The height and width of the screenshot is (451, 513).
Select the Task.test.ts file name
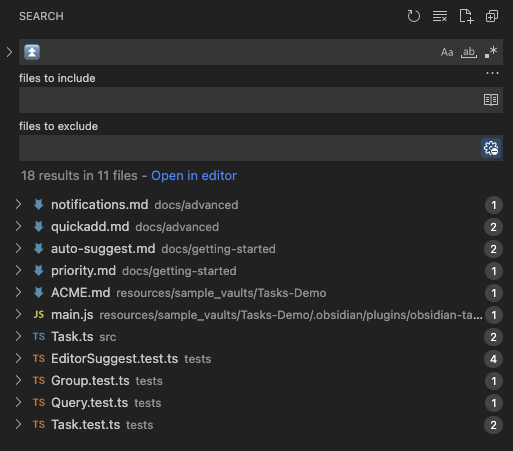click(x=85, y=425)
